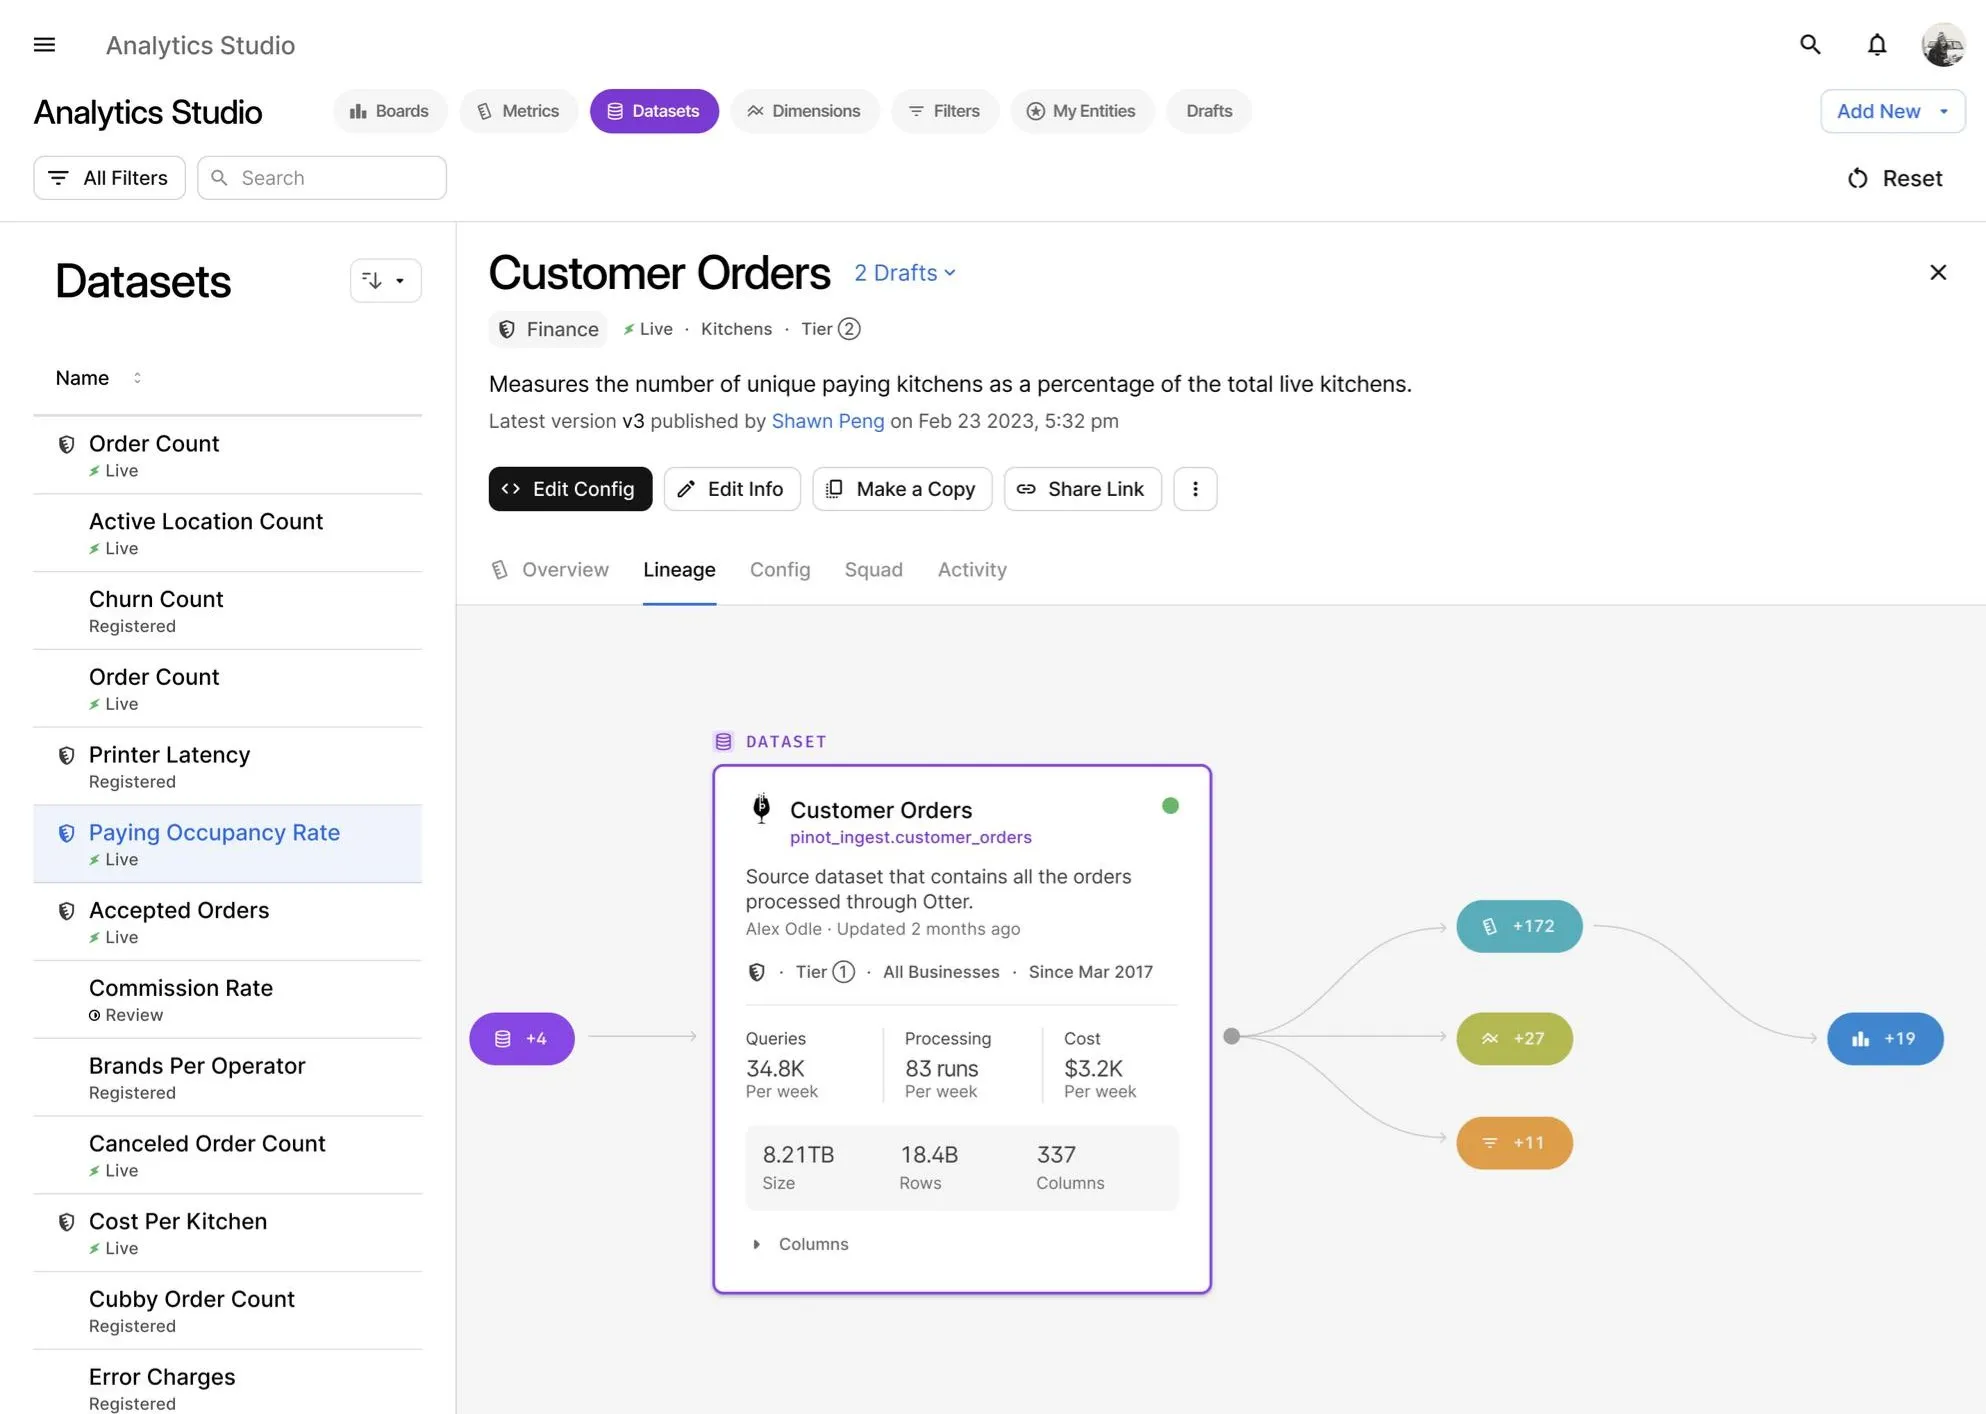Select Cubby Order Count row
This screenshot has width=1986, height=1414.
point(227,1312)
